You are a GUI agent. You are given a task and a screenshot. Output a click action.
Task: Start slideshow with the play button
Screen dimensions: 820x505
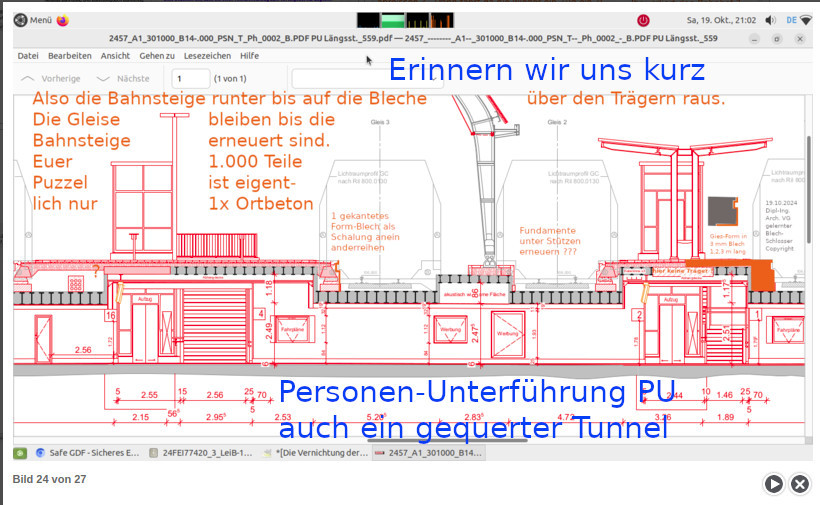(x=774, y=484)
